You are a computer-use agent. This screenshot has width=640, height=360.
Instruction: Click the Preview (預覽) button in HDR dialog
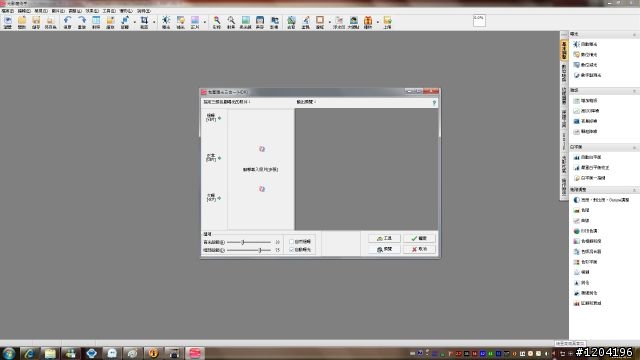(384, 249)
